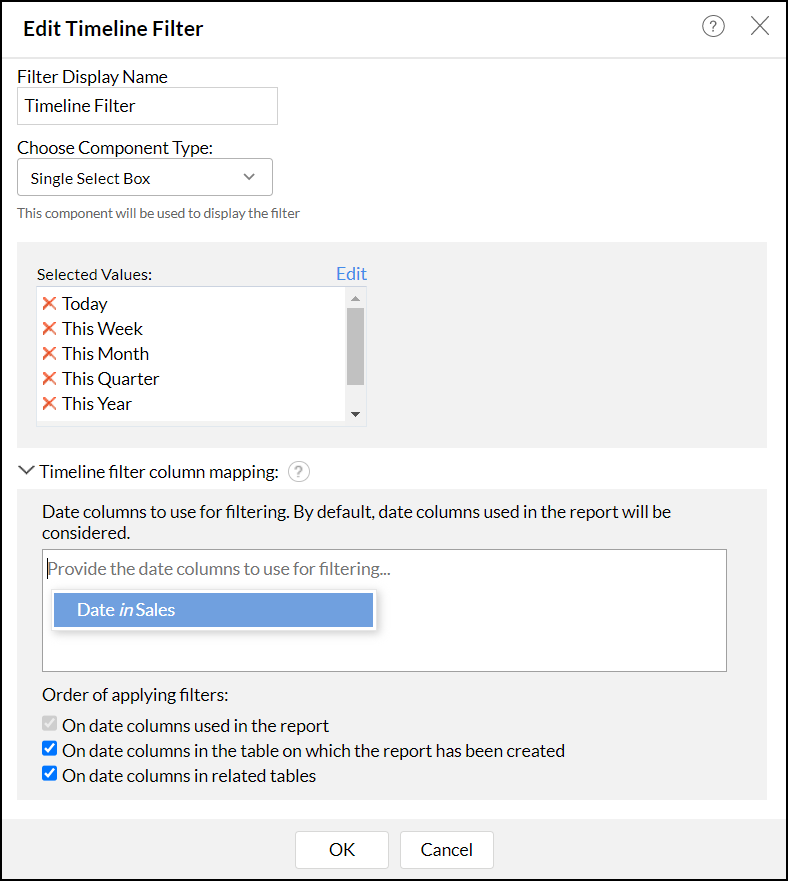Uncheck date columns in the report's table
Screen dimensions: 788x881
[50, 749]
